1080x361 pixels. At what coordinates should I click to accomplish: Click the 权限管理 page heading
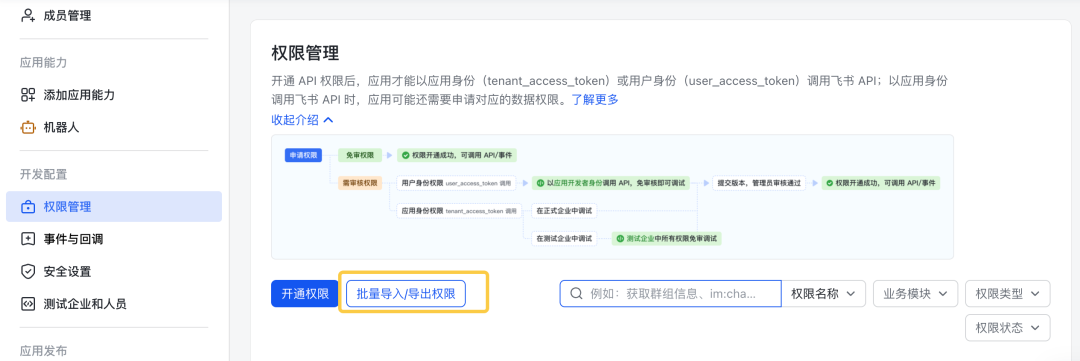point(305,53)
